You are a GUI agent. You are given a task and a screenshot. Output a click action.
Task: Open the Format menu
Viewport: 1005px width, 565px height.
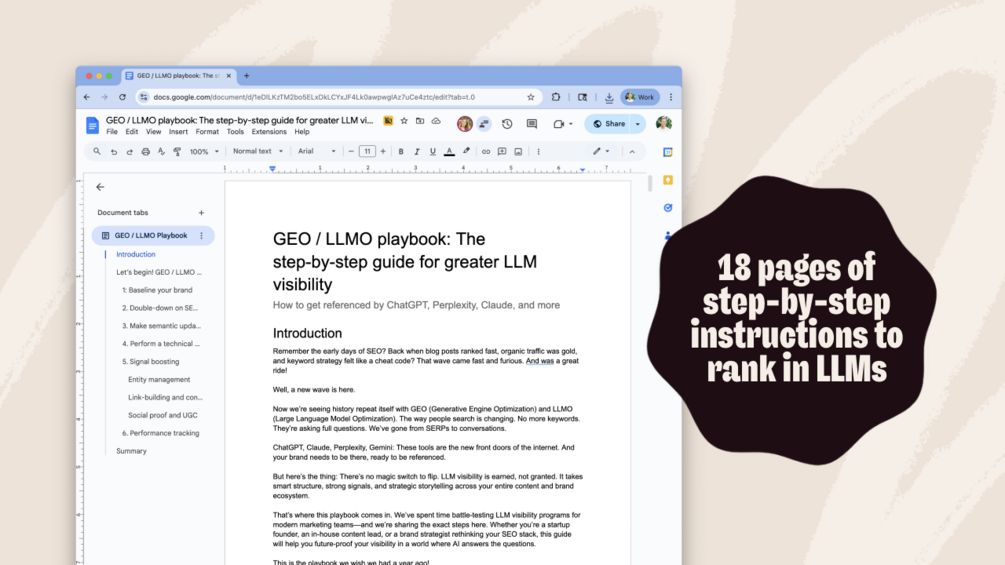pos(207,132)
